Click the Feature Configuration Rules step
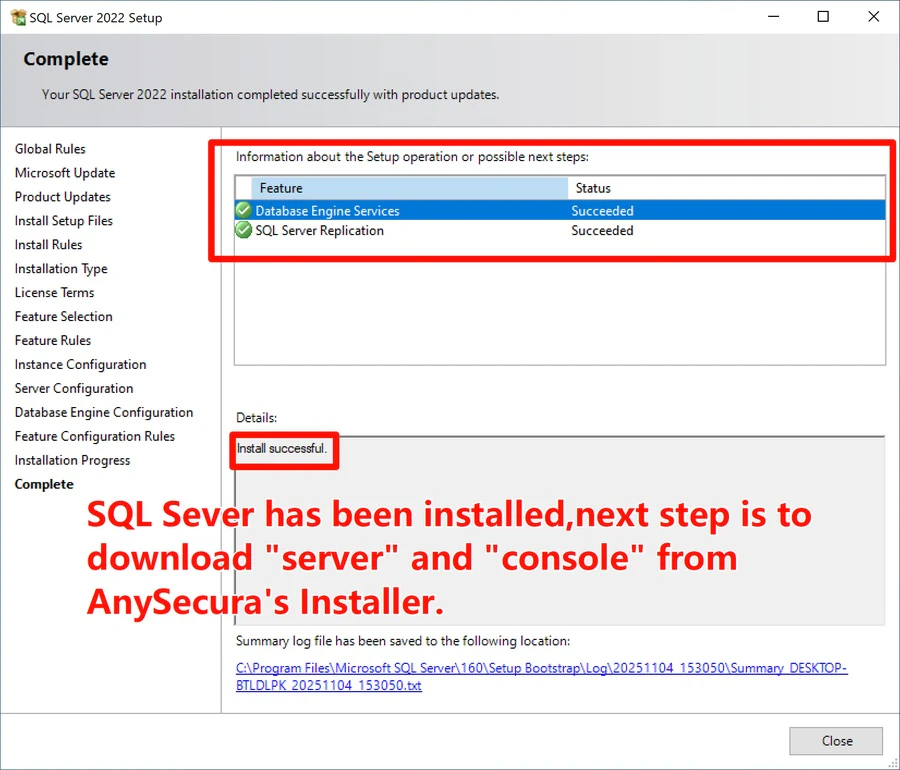Viewport: 900px width, 770px height. click(95, 436)
